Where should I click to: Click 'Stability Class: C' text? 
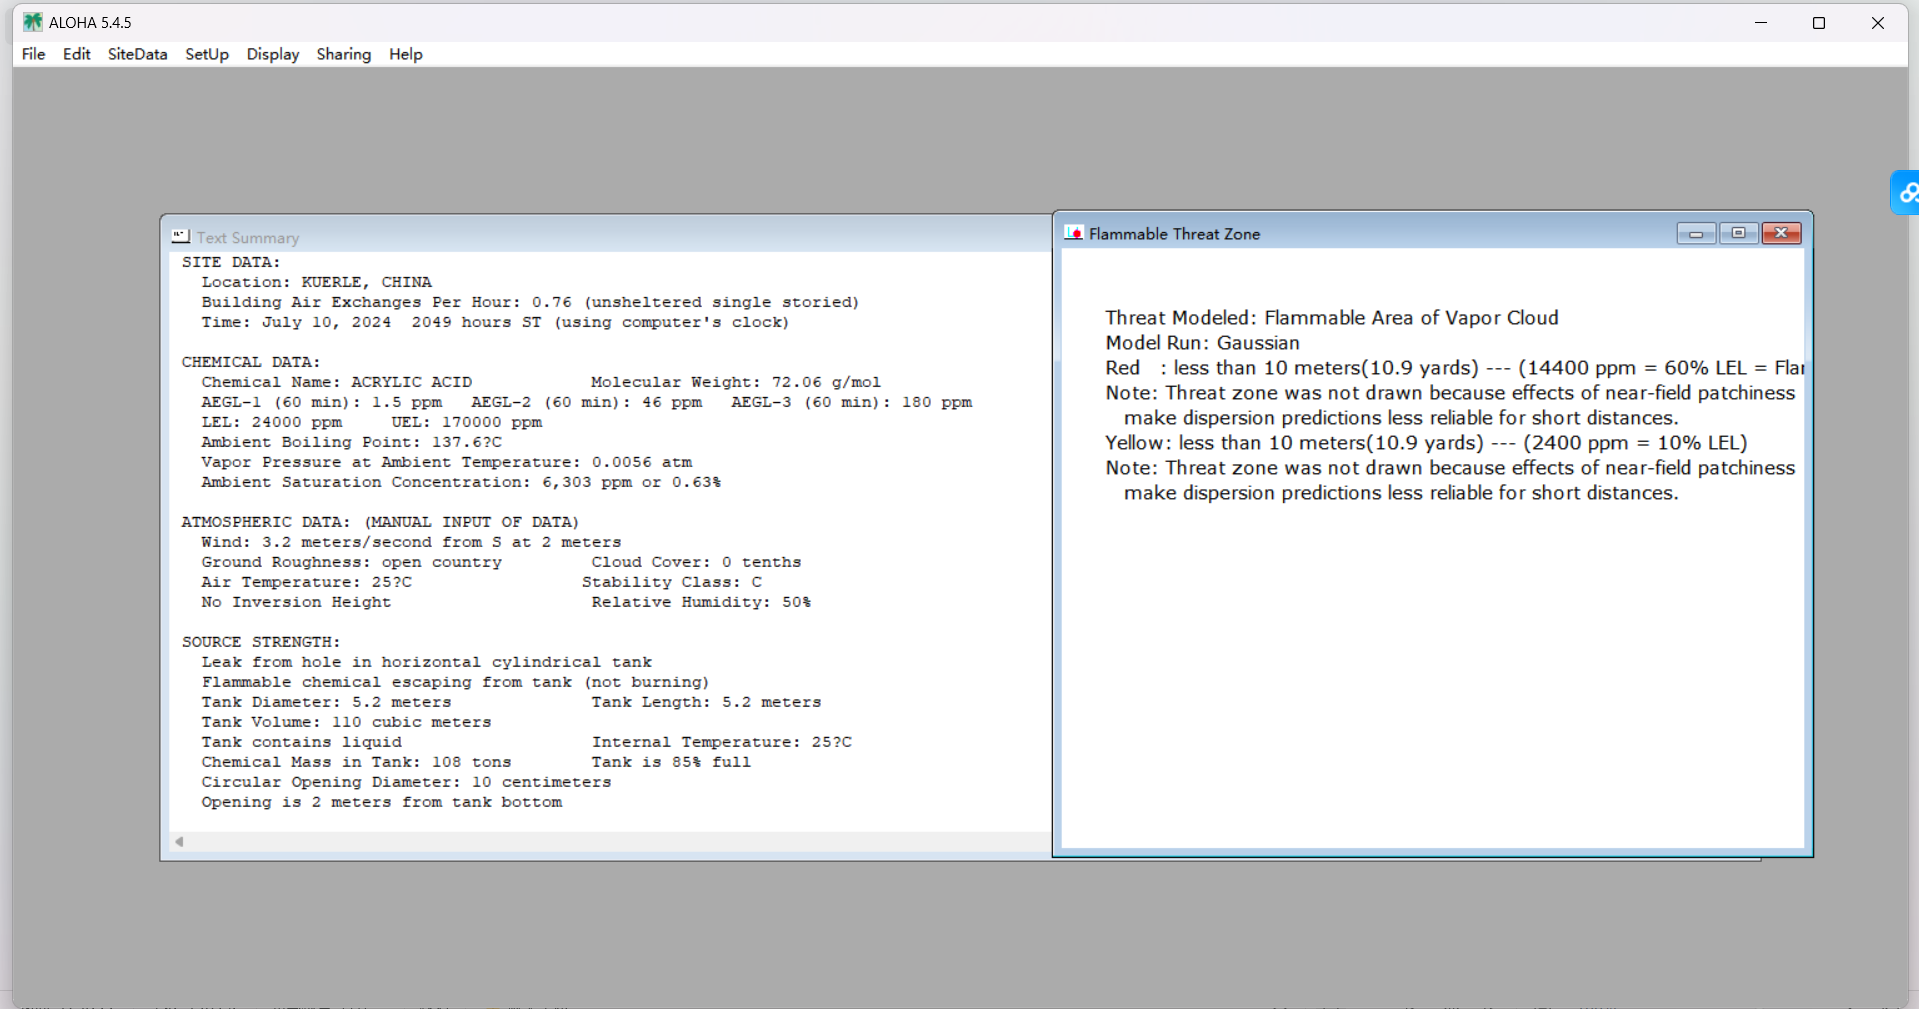click(x=671, y=582)
